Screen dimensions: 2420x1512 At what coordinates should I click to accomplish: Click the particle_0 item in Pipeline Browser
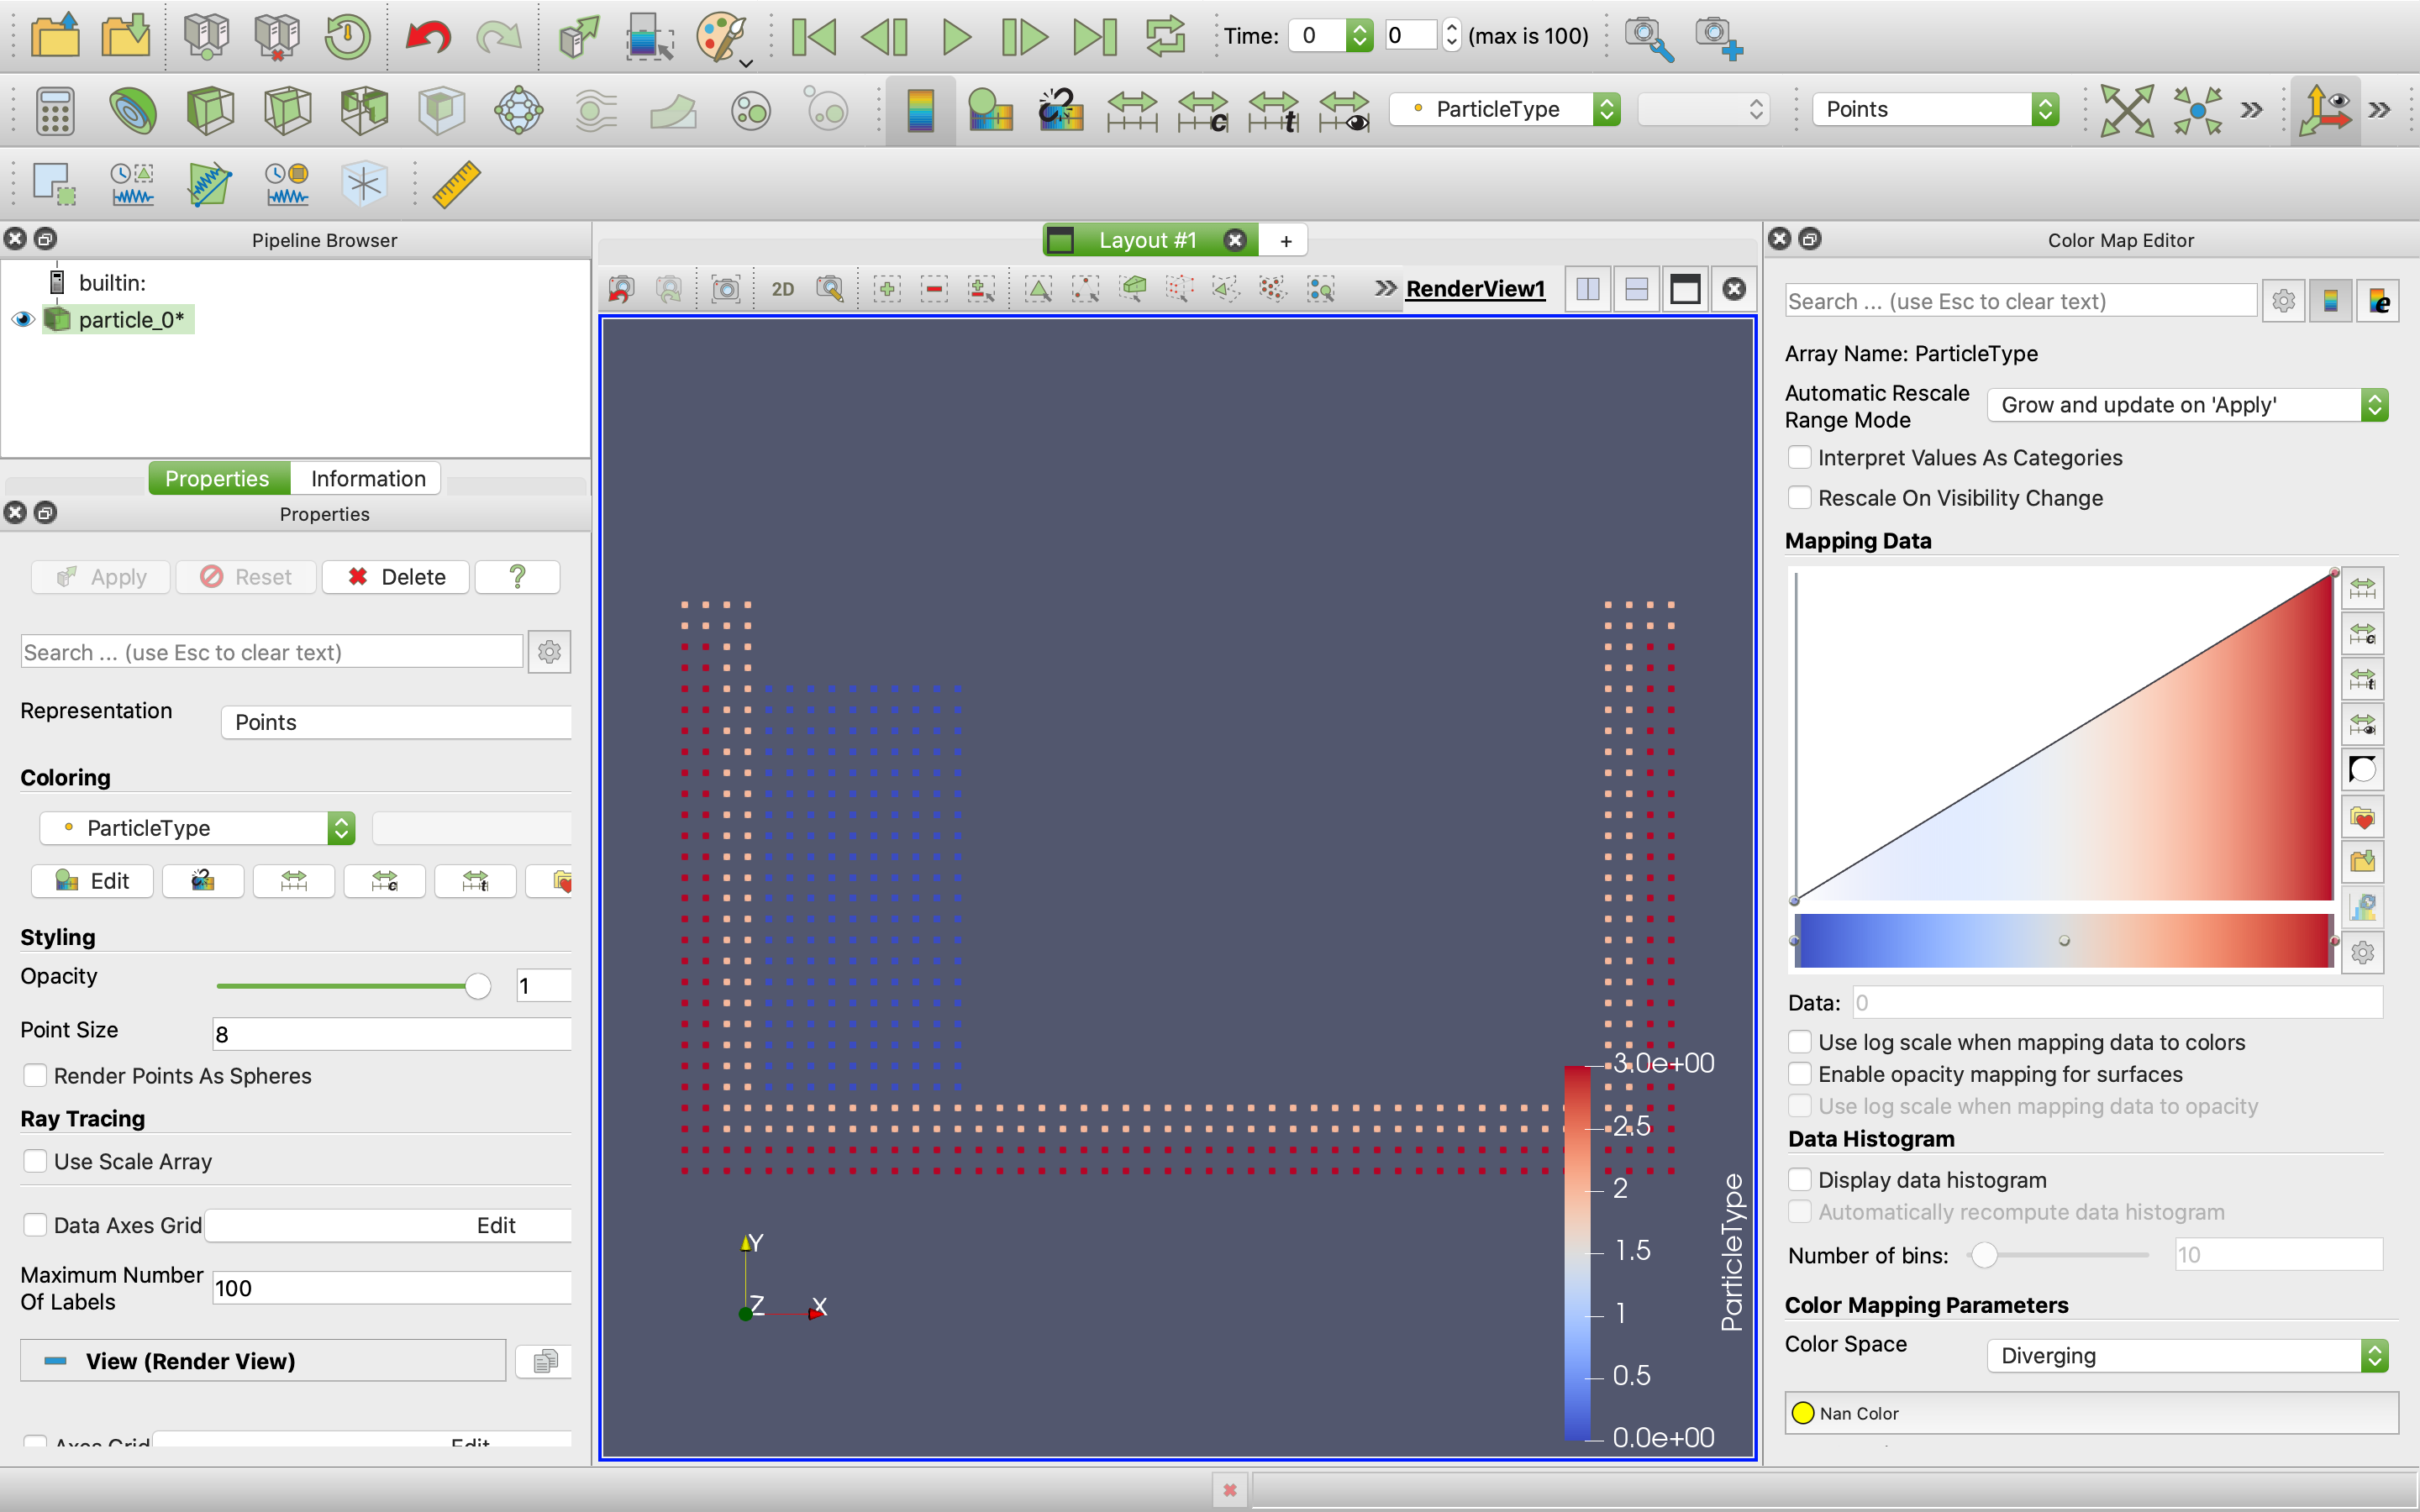click(134, 317)
